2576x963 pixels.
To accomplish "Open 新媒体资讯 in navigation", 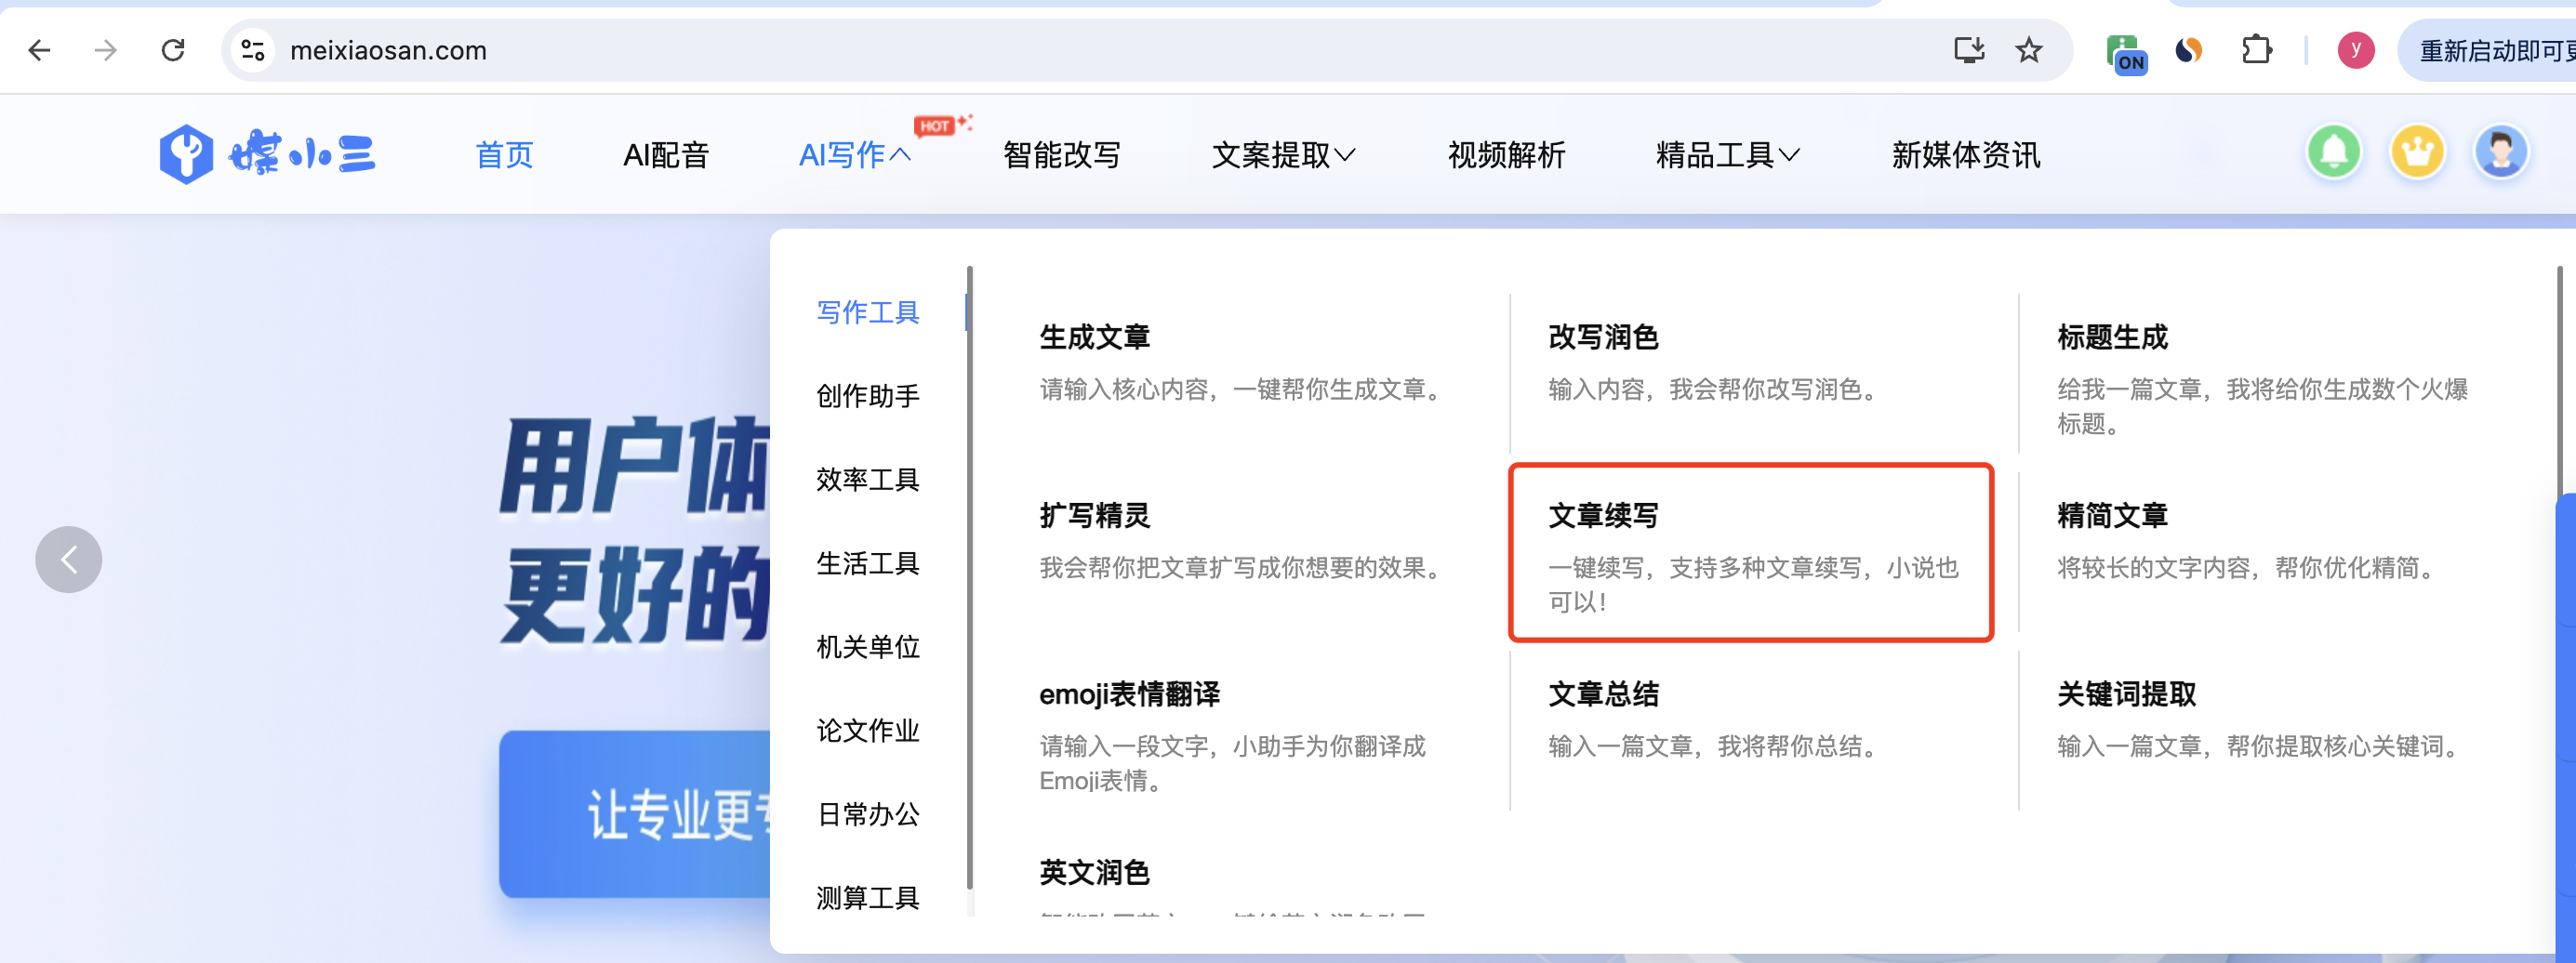I will (x=1965, y=155).
